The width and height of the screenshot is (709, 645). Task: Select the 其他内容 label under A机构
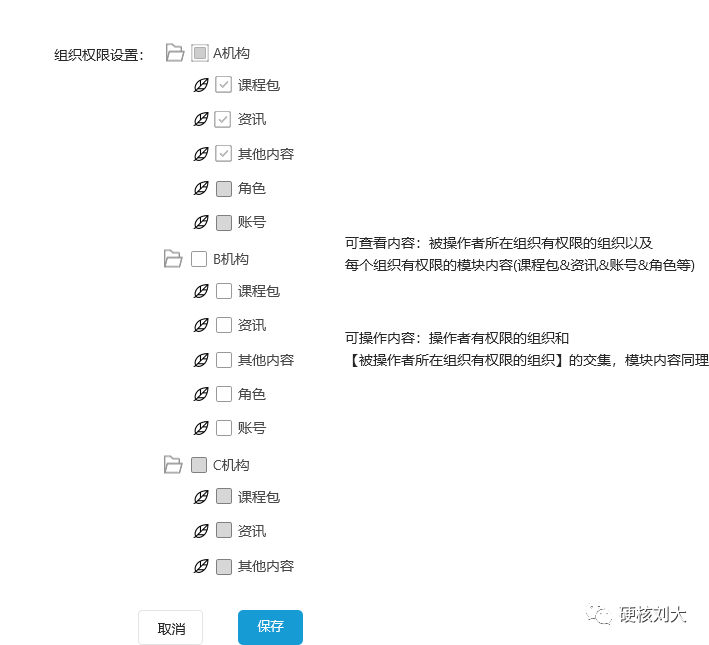point(265,154)
